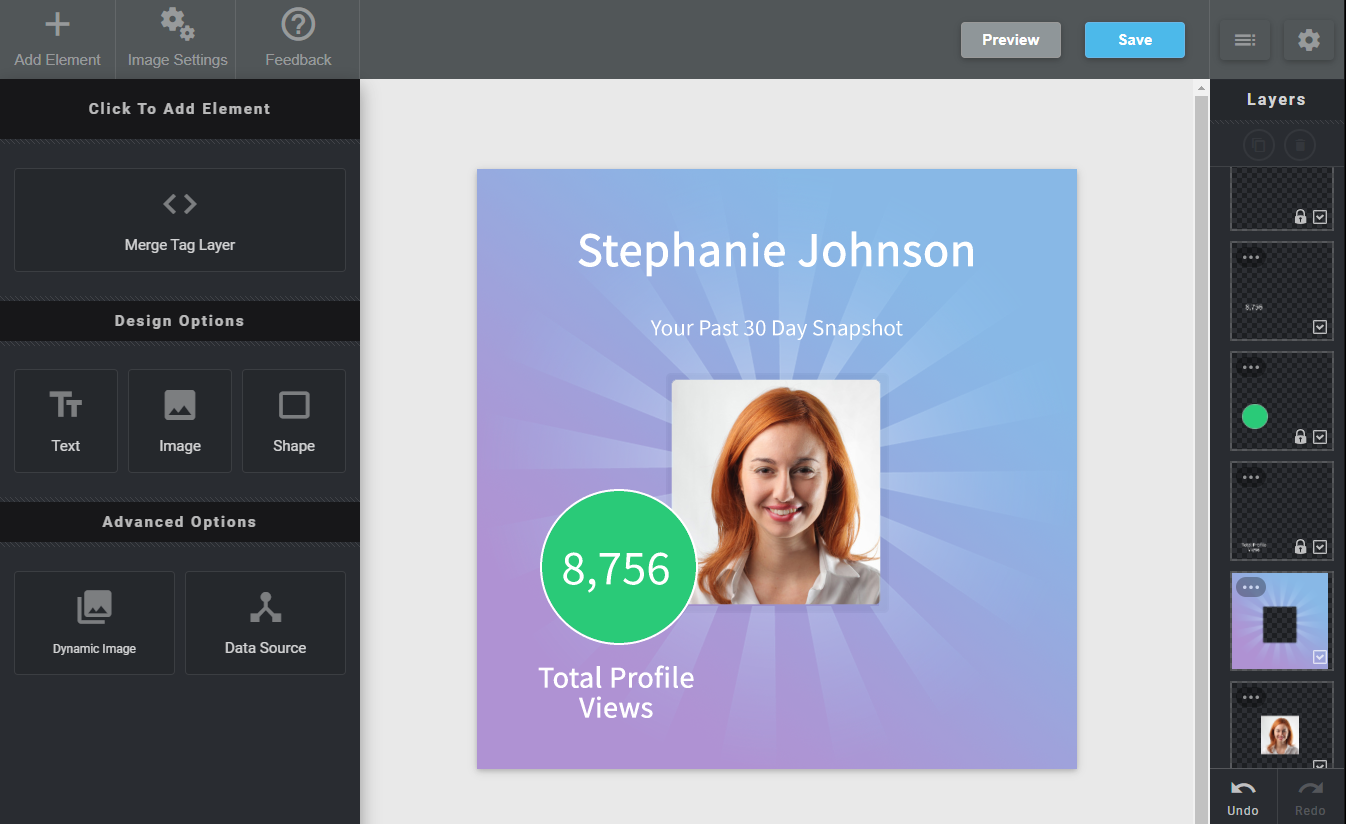The width and height of the screenshot is (1346, 824).
Task: Undo the last action
Action: pyautogui.click(x=1243, y=798)
